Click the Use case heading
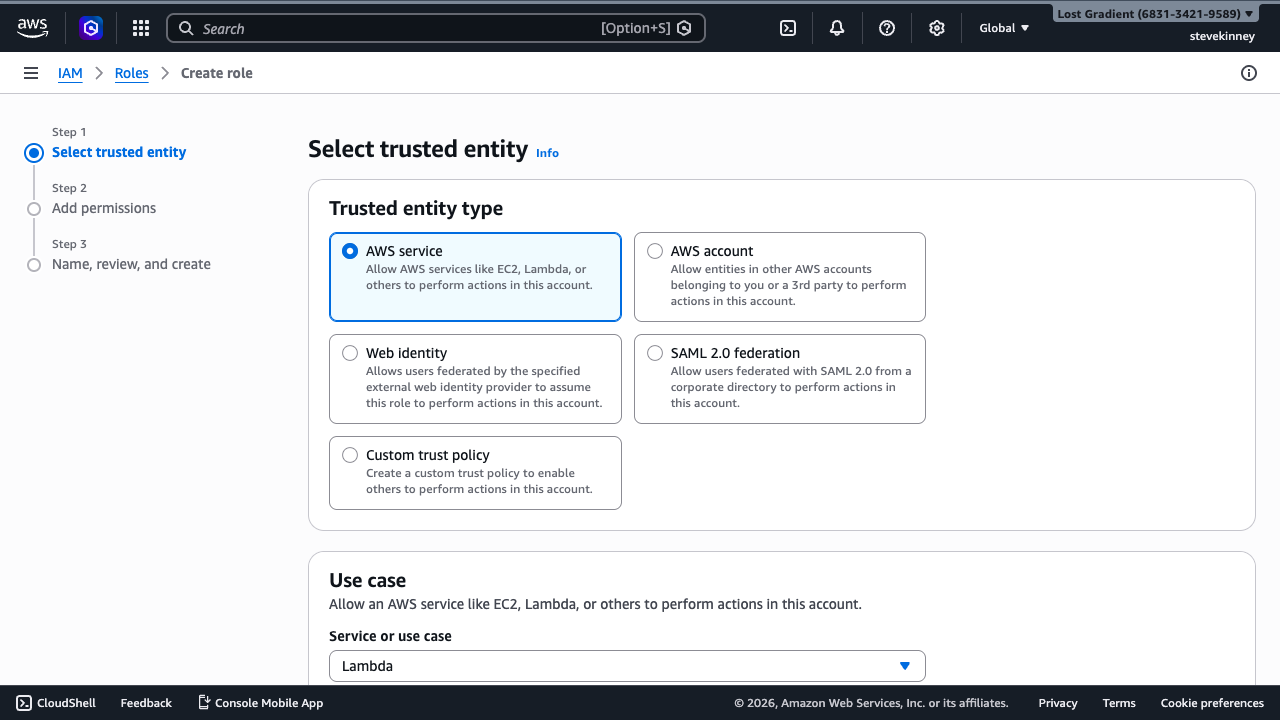 click(367, 580)
